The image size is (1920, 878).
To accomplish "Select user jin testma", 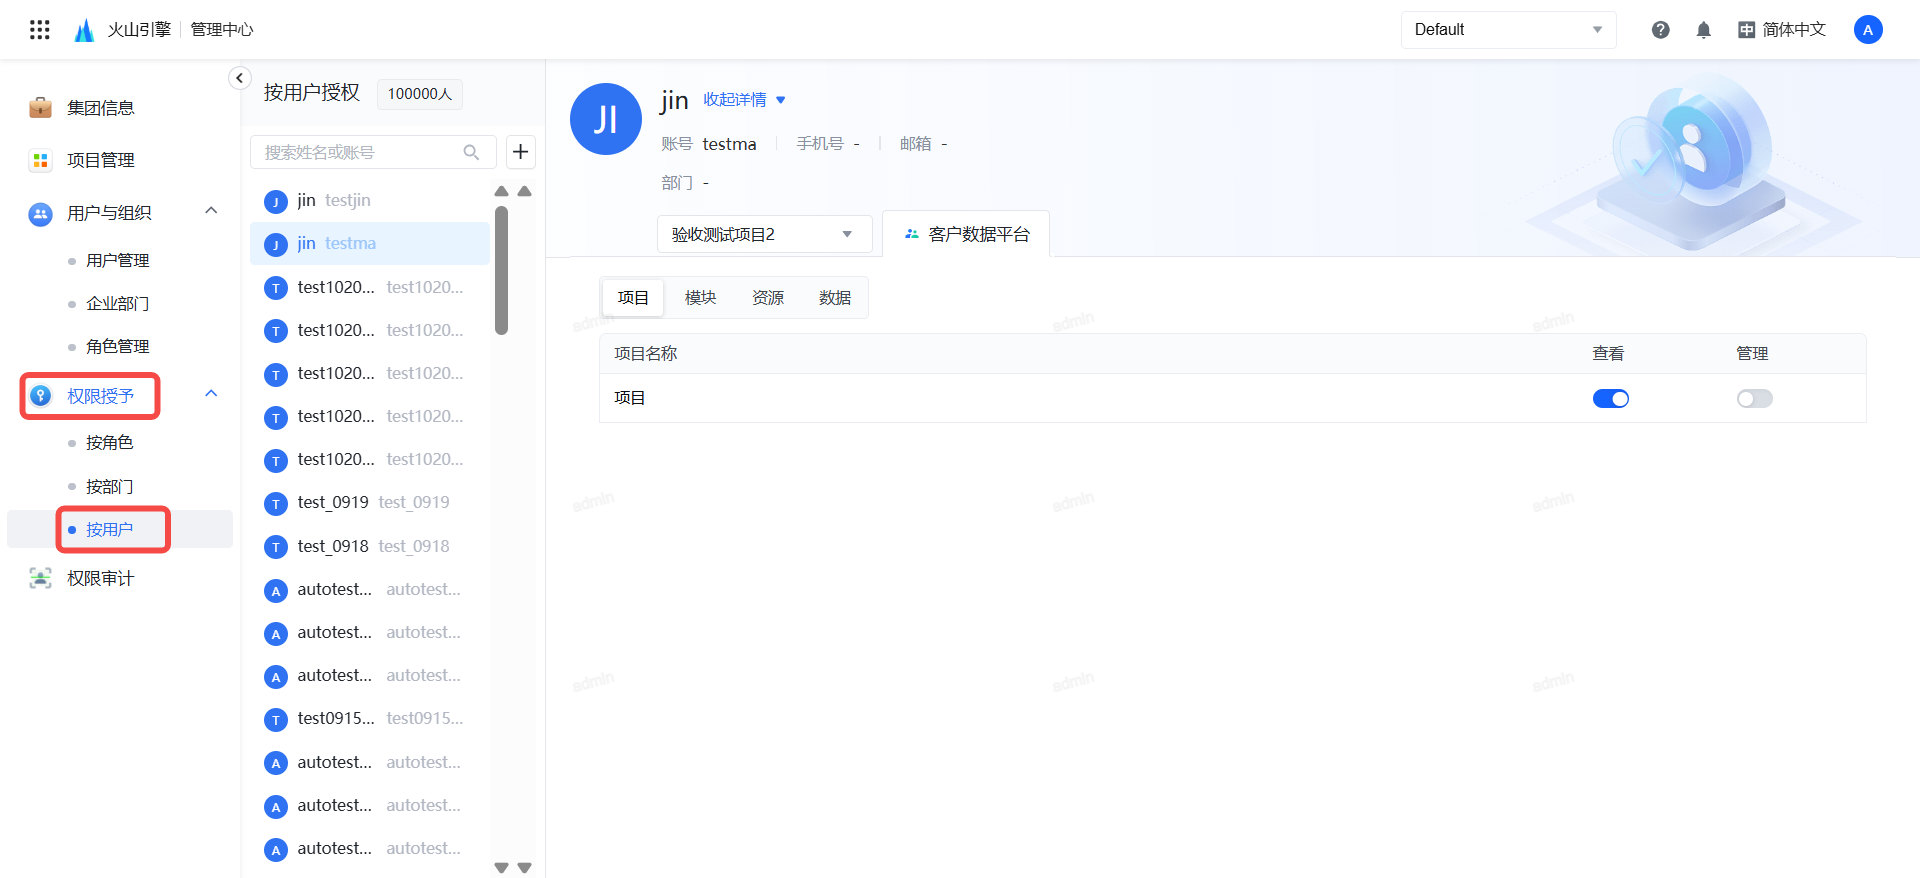I will pos(370,244).
